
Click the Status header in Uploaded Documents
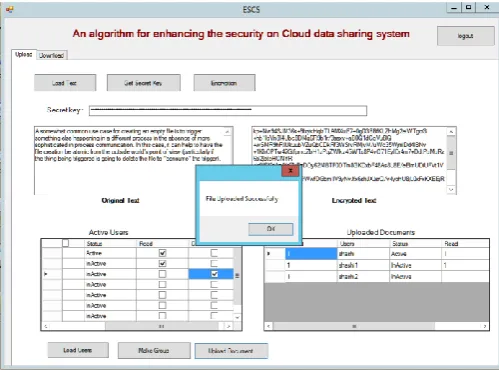click(x=415, y=244)
